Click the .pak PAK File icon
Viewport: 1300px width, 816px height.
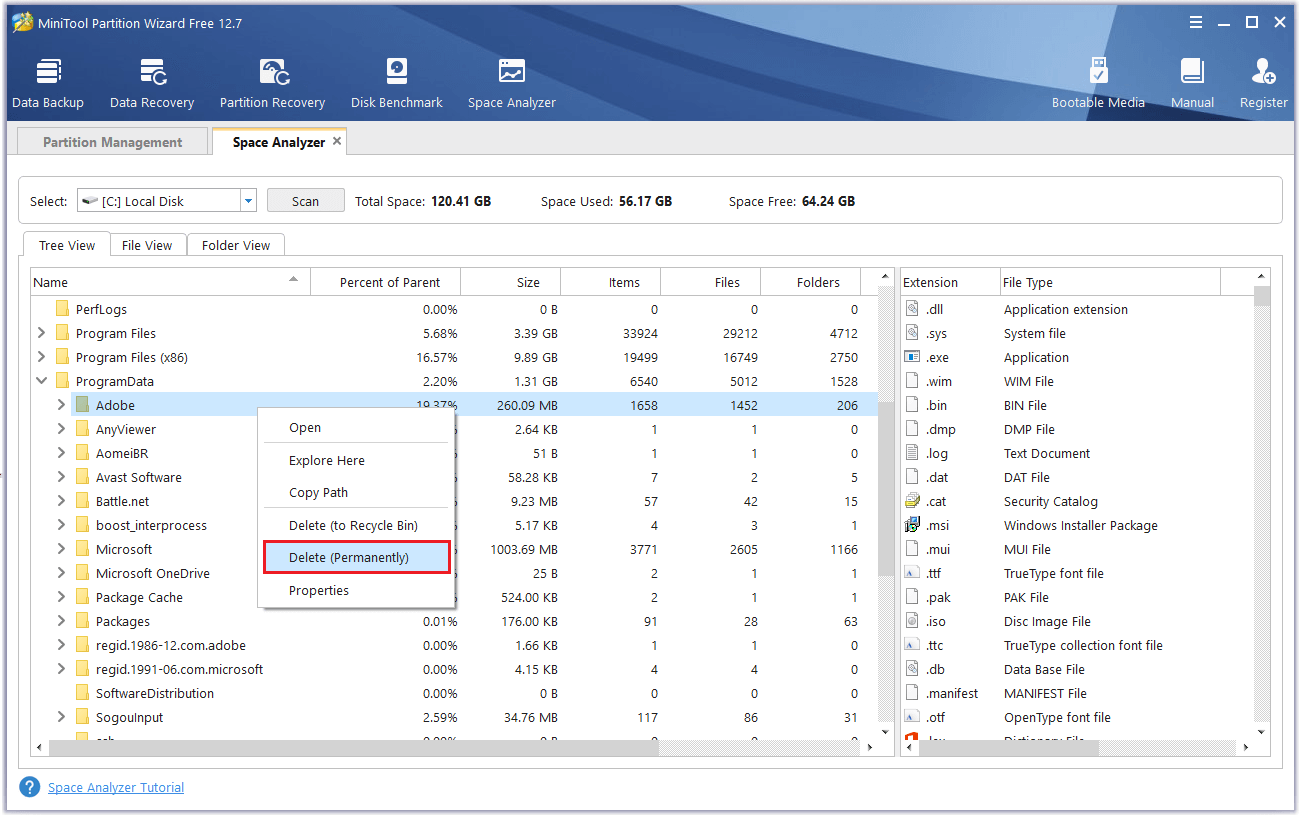(911, 597)
